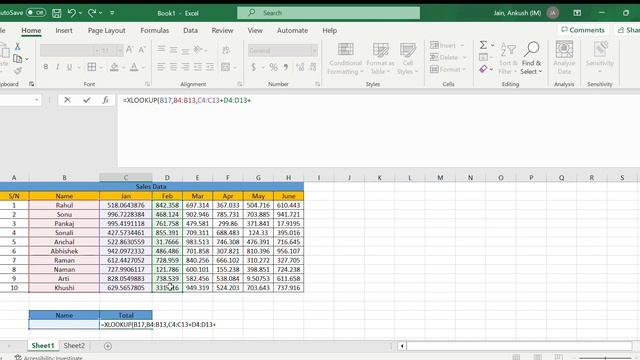The height and width of the screenshot is (360, 640).
Task: Switch to the Page Layout tab
Action: click(107, 31)
